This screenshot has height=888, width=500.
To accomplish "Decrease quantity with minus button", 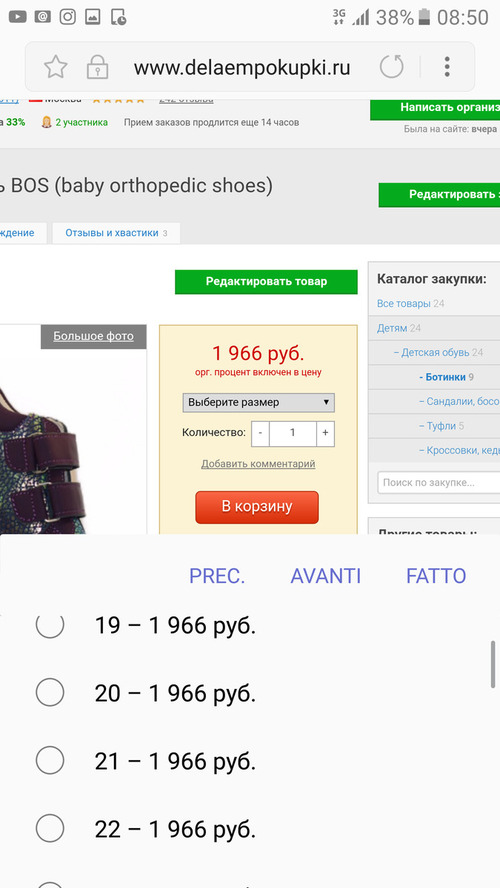I will [x=260, y=433].
